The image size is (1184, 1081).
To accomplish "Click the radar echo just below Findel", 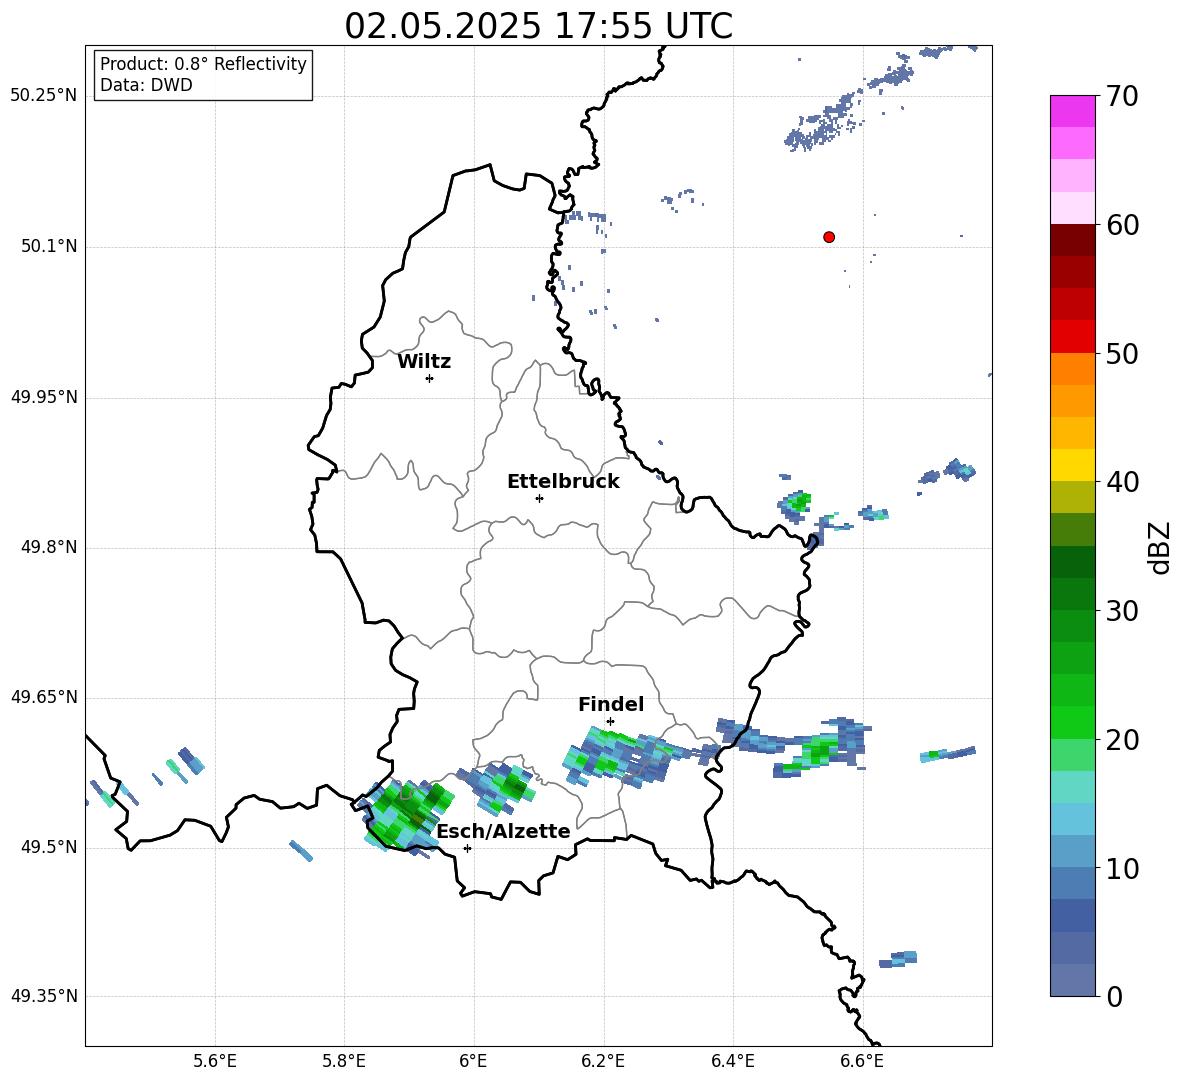I will 619,756.
